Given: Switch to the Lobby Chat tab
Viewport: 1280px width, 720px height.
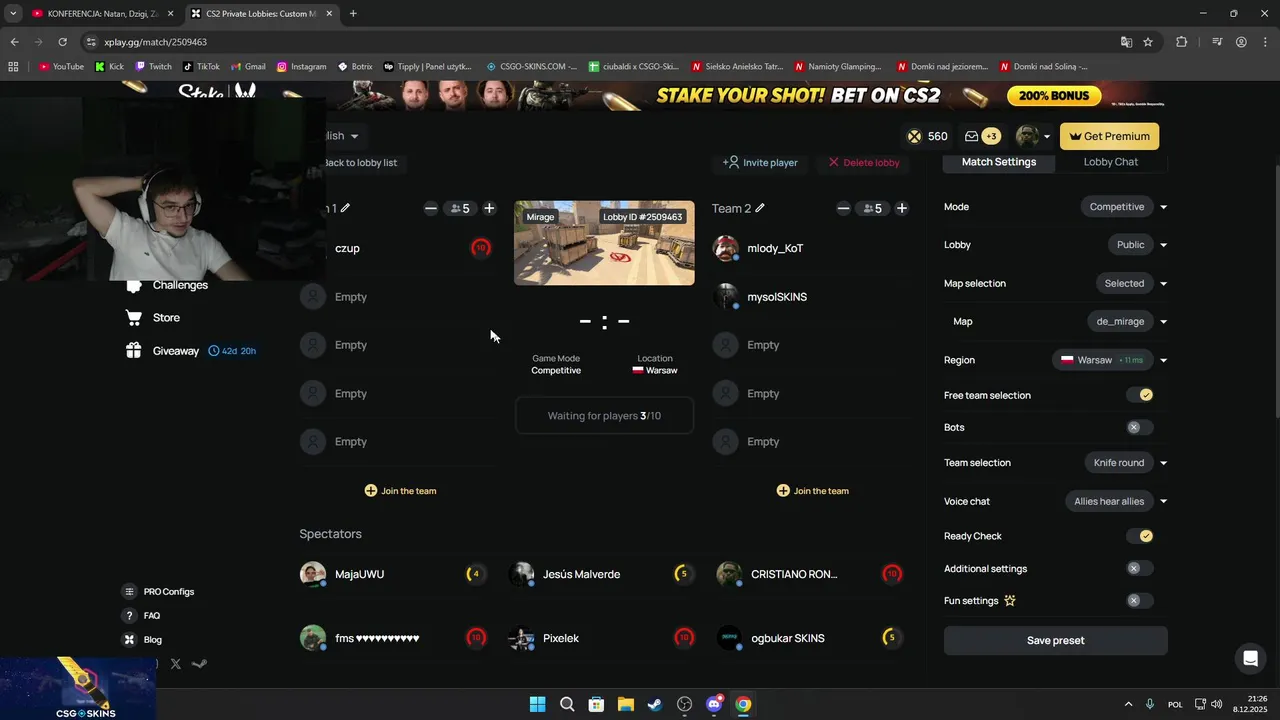Looking at the screenshot, I should pos(1111,162).
